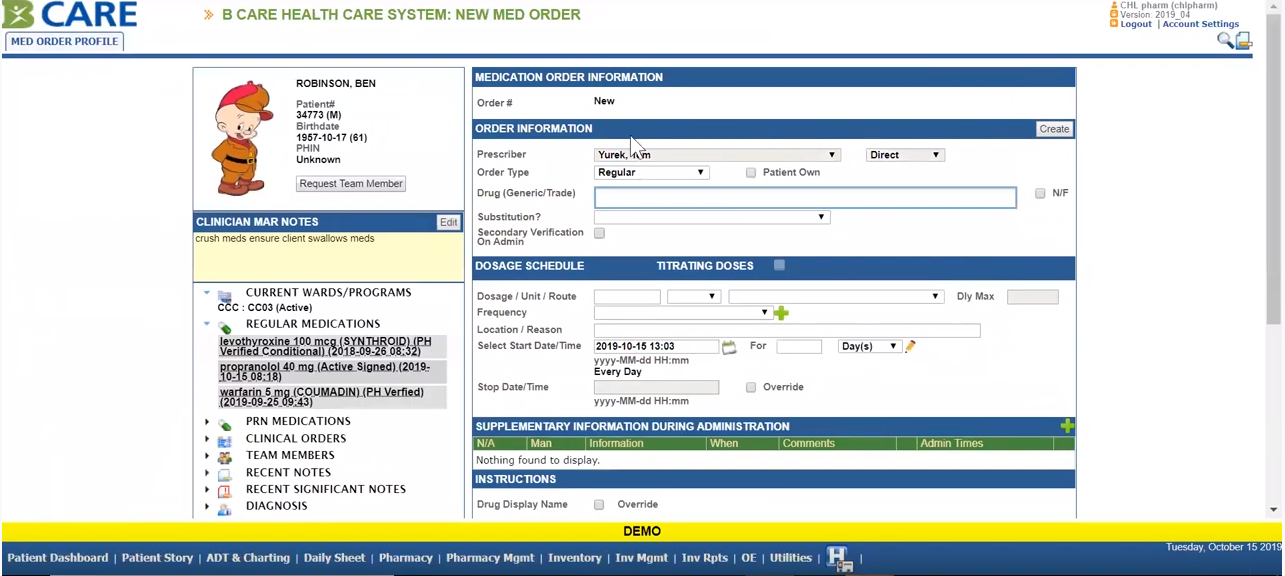The width and height of the screenshot is (1285, 576).
Task: Expand the PRN Medications tree section
Action: click(x=207, y=422)
